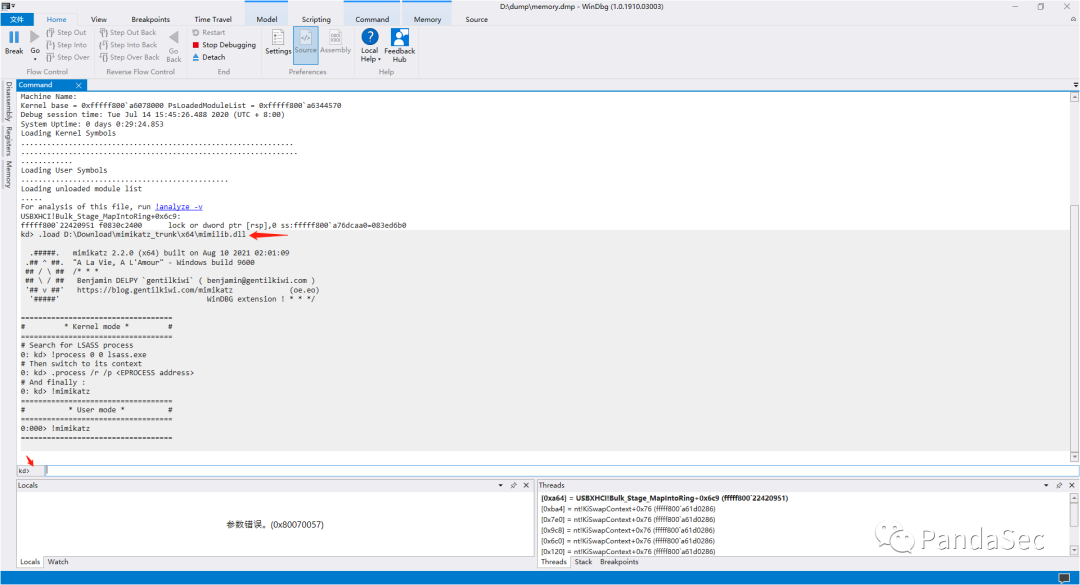Viewport: 1080px width, 585px height.
Task: Switch to the Stack tab
Action: click(583, 562)
